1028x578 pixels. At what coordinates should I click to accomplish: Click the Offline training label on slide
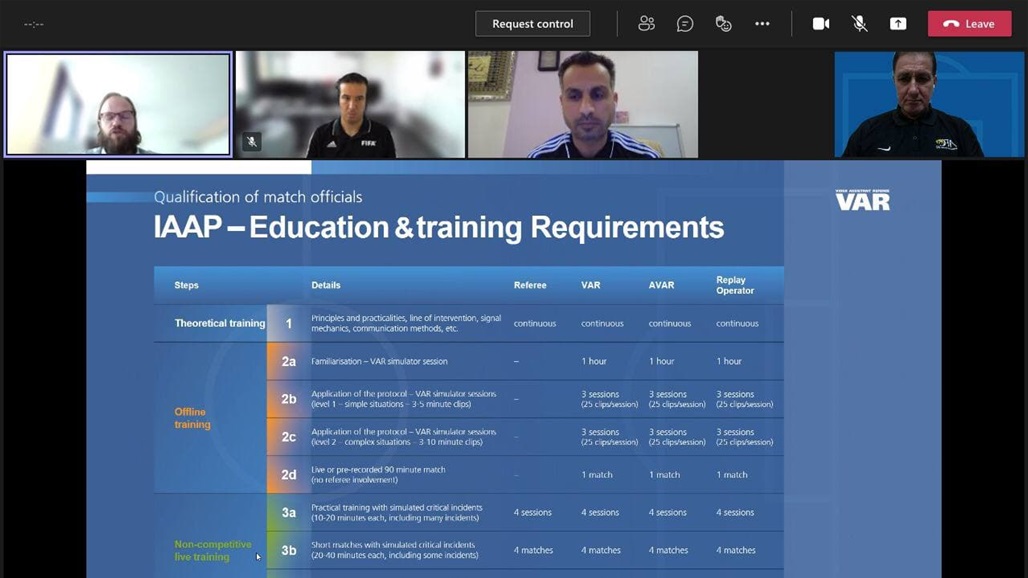click(191, 418)
